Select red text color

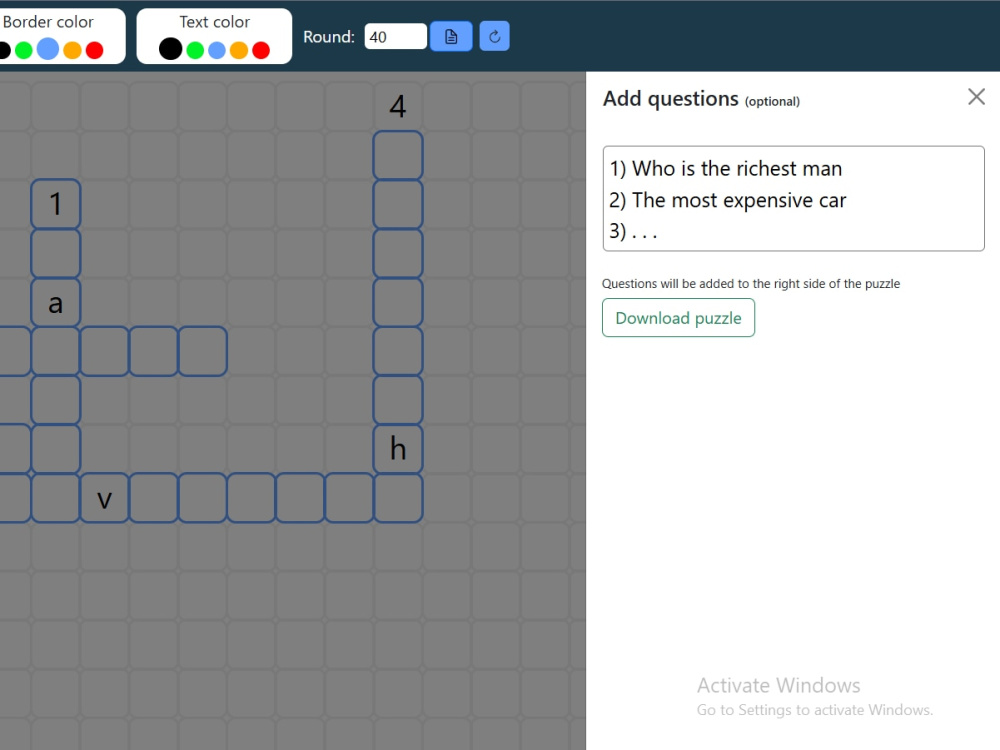pyautogui.click(x=261, y=50)
